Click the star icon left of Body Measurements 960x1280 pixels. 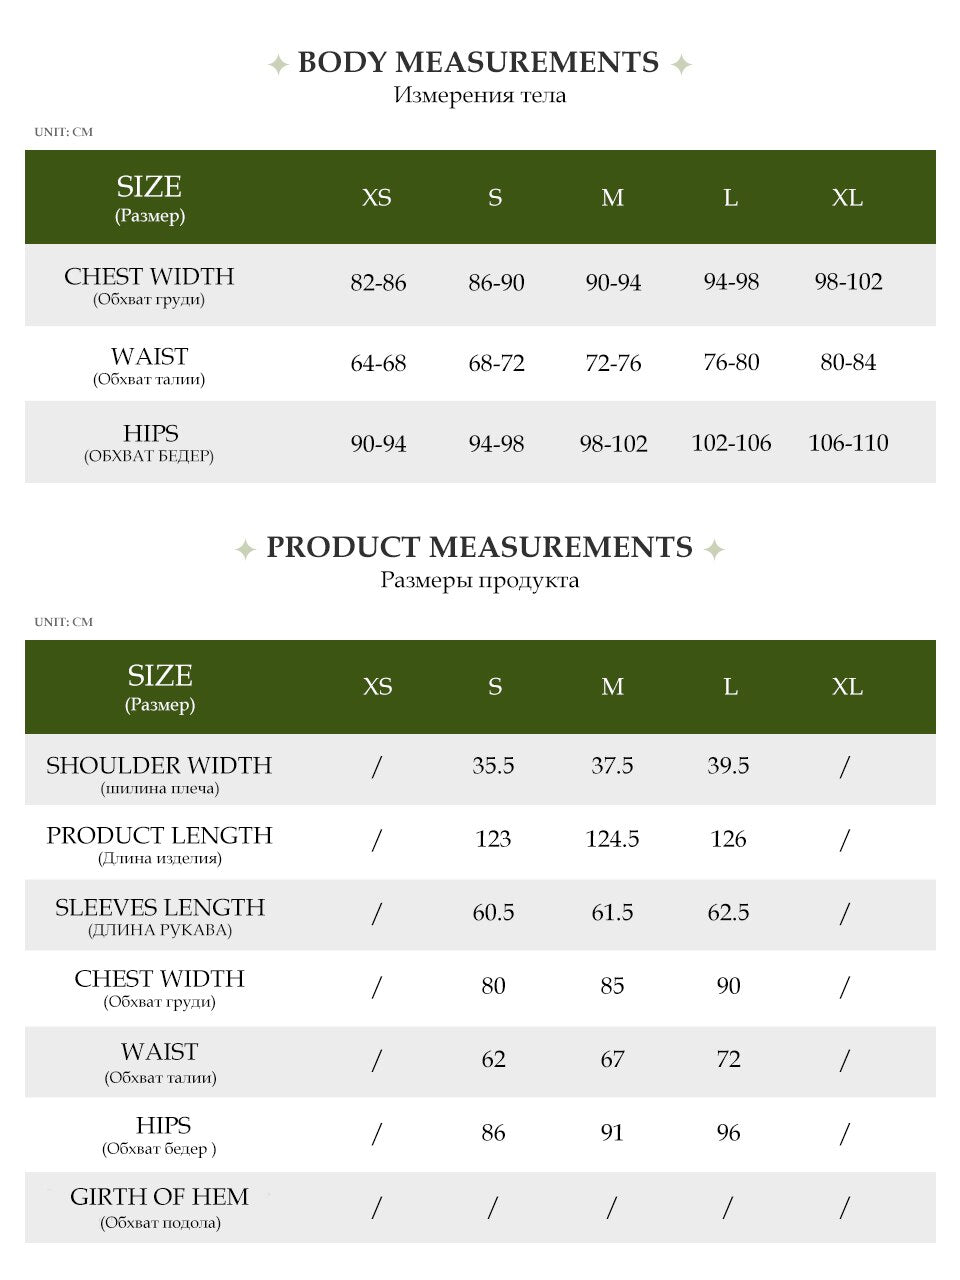pos(279,65)
